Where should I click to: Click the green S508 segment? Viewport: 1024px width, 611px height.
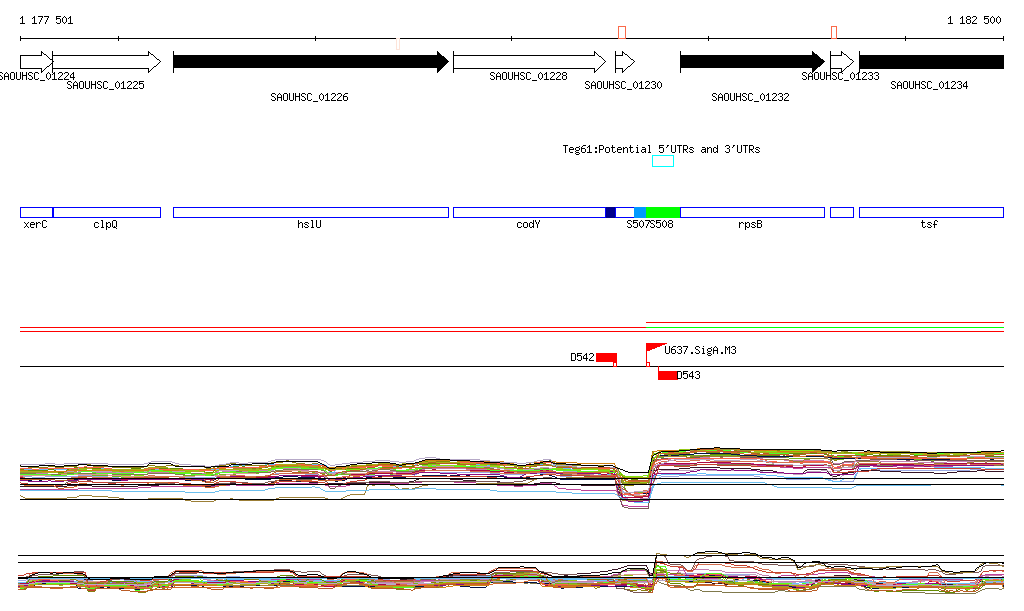[662, 212]
